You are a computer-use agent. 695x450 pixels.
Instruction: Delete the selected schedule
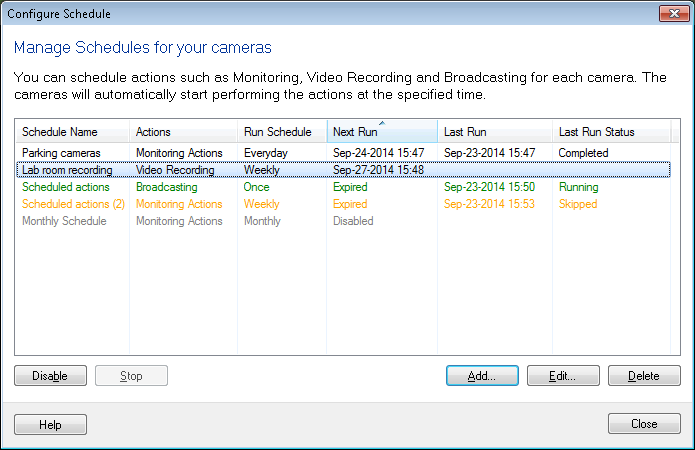click(644, 376)
